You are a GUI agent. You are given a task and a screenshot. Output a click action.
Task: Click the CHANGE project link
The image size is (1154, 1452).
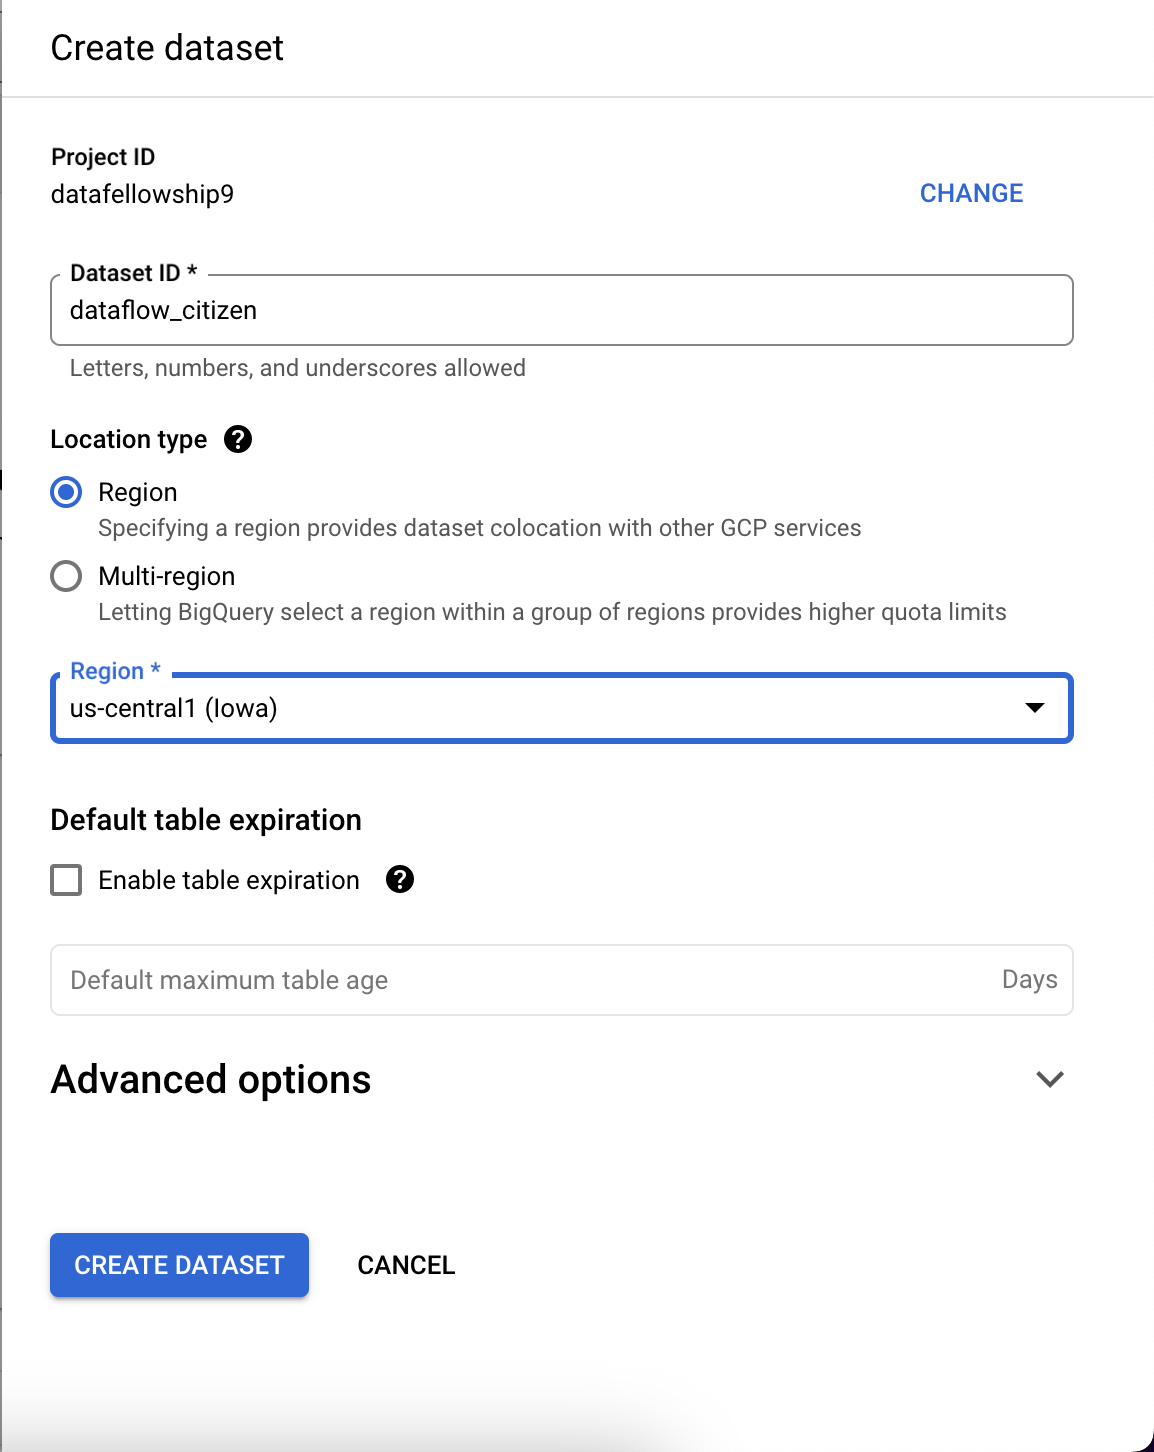tap(971, 193)
